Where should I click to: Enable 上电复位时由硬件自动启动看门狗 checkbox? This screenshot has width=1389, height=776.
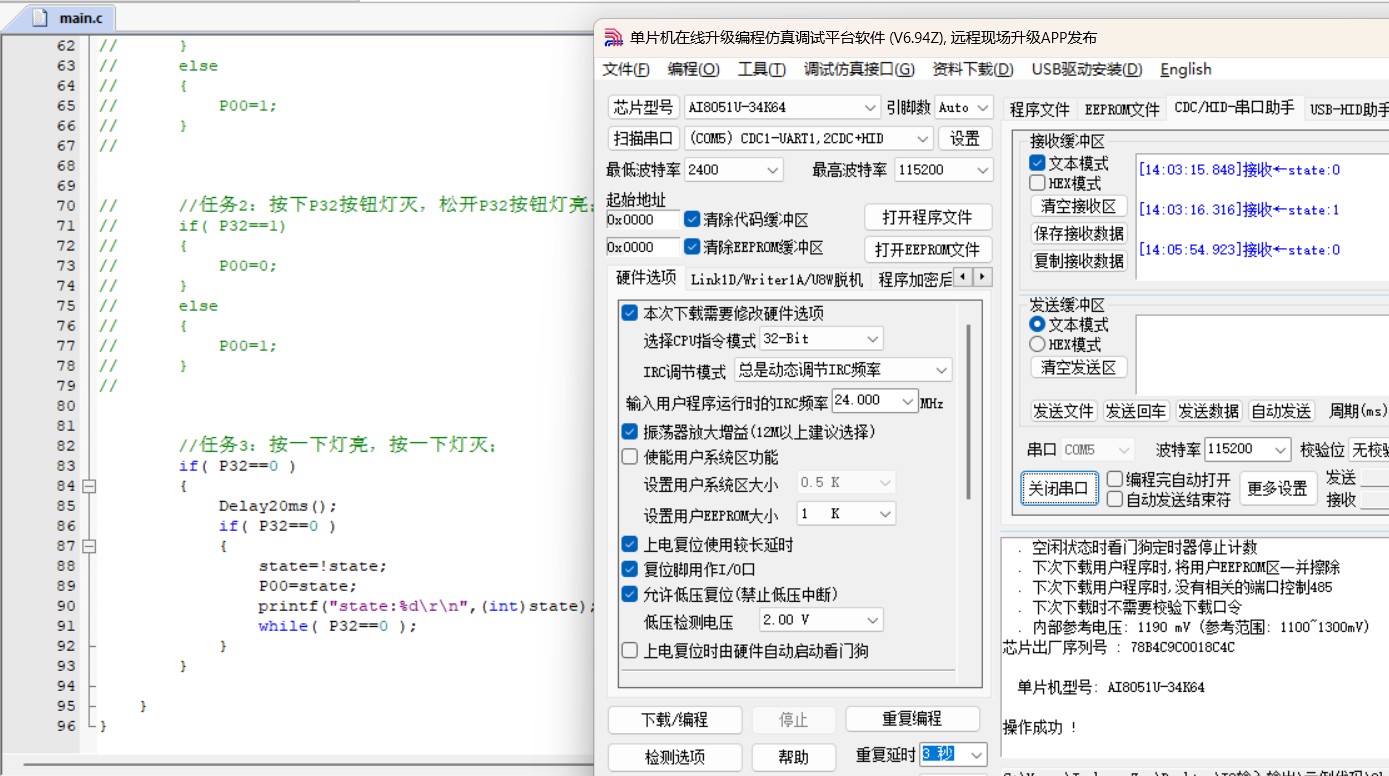click(x=629, y=651)
